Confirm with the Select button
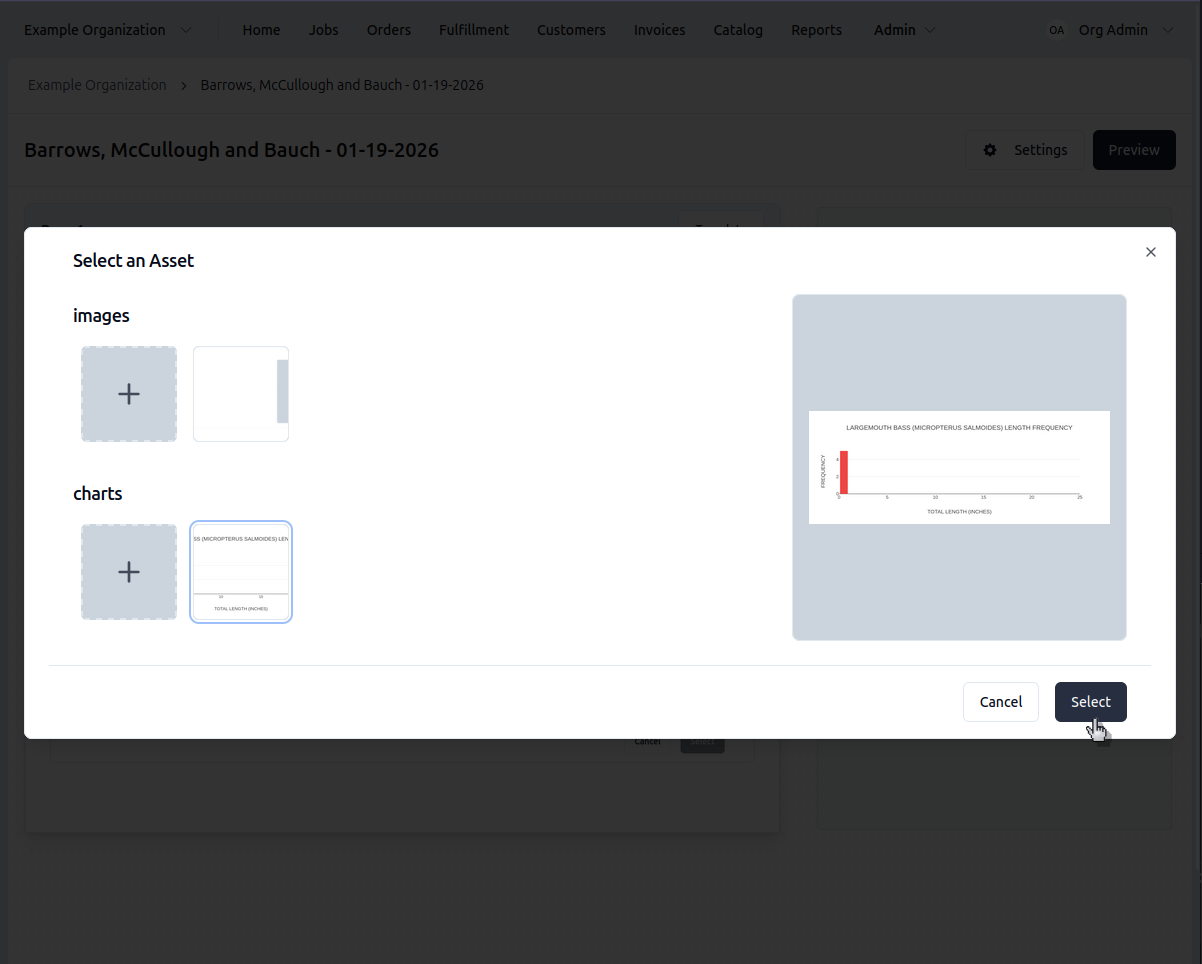 tap(1090, 702)
